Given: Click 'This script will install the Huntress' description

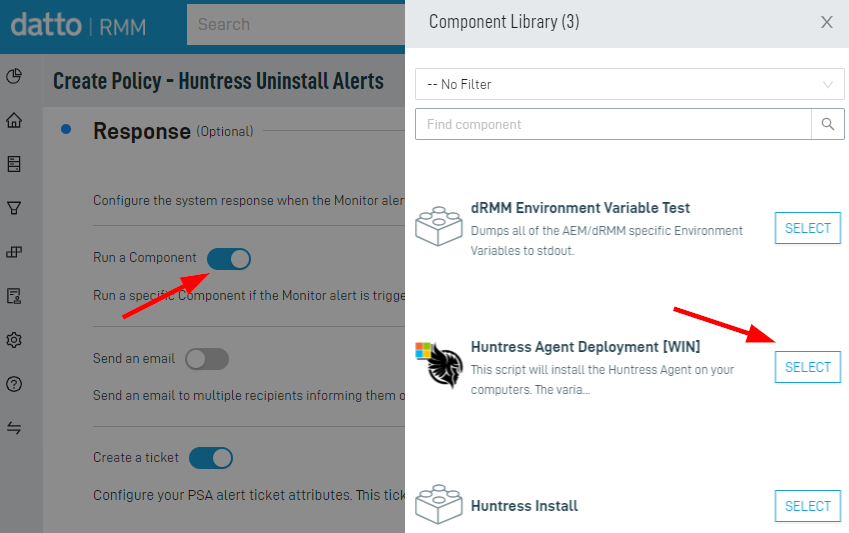Looking at the screenshot, I should tap(602, 379).
